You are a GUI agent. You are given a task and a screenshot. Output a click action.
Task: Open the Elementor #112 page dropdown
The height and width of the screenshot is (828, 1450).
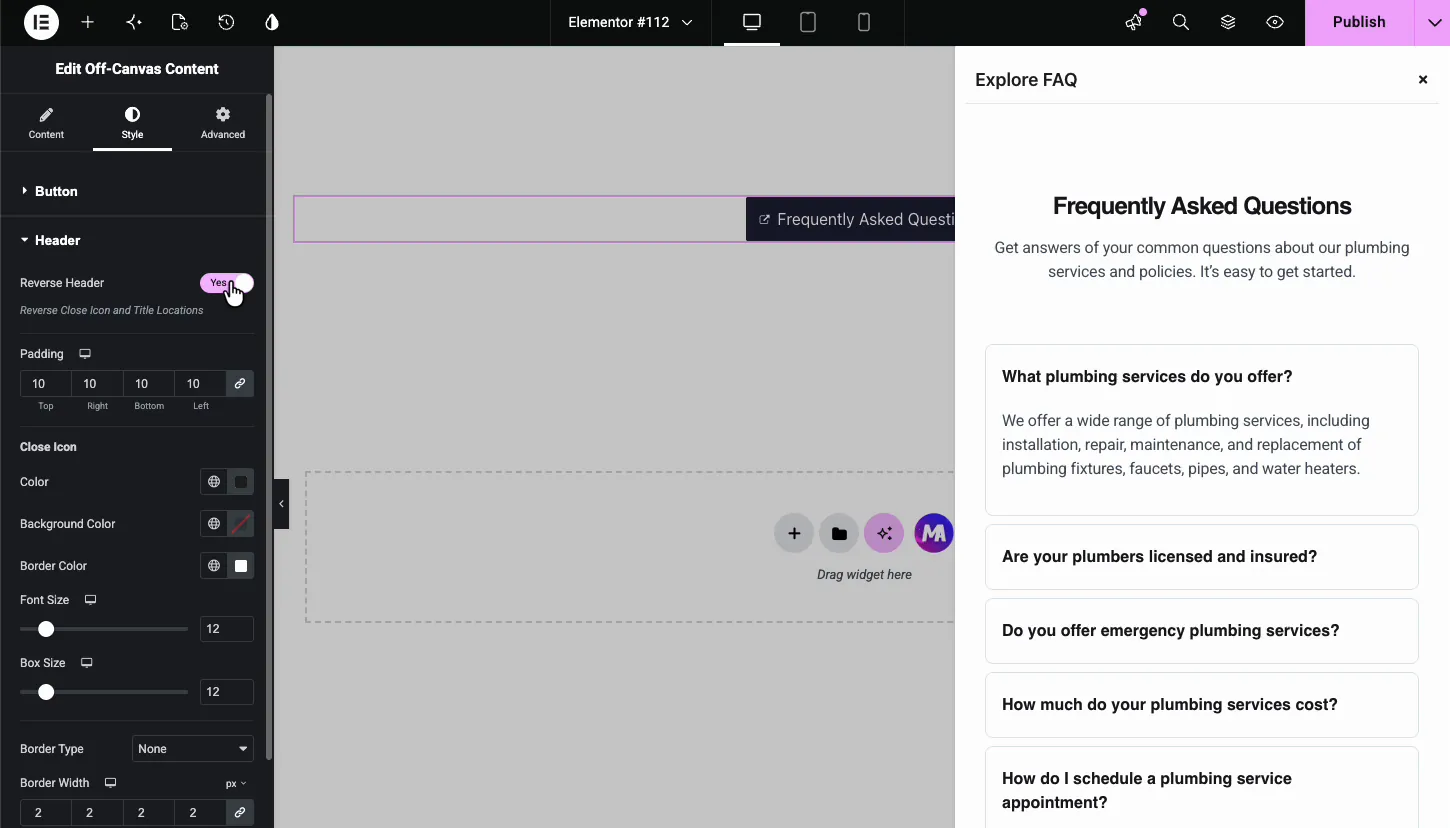(630, 22)
